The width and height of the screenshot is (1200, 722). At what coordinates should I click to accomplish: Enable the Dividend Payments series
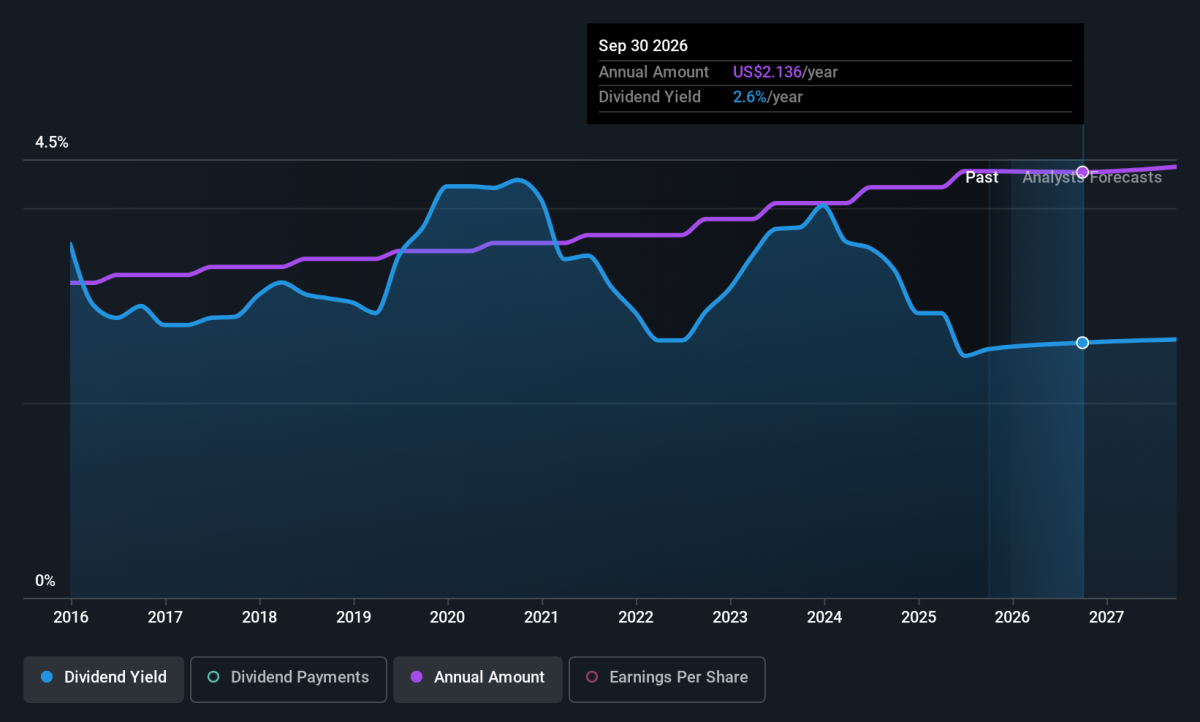coord(287,677)
